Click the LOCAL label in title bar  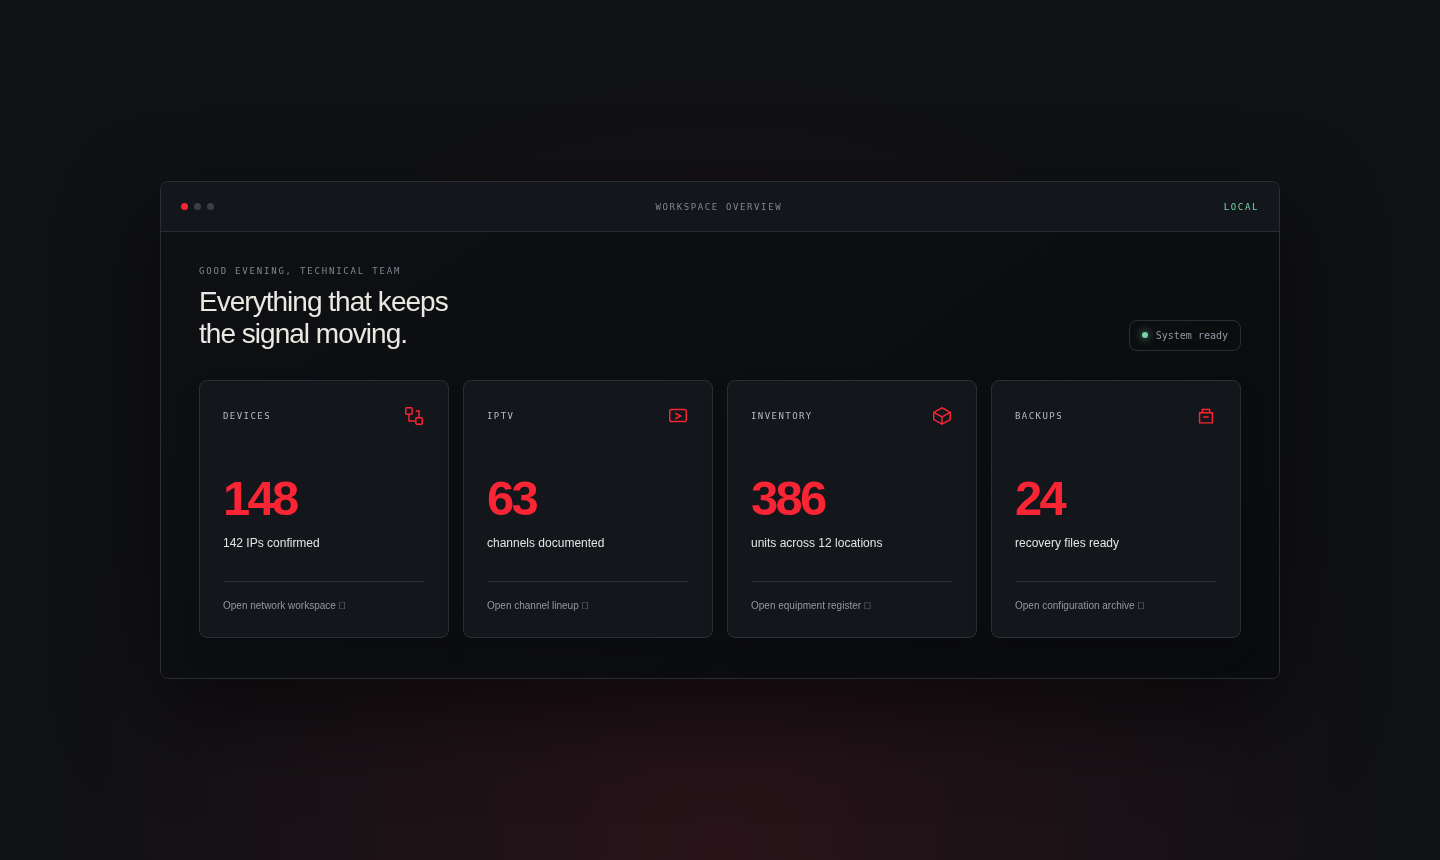[1241, 207]
